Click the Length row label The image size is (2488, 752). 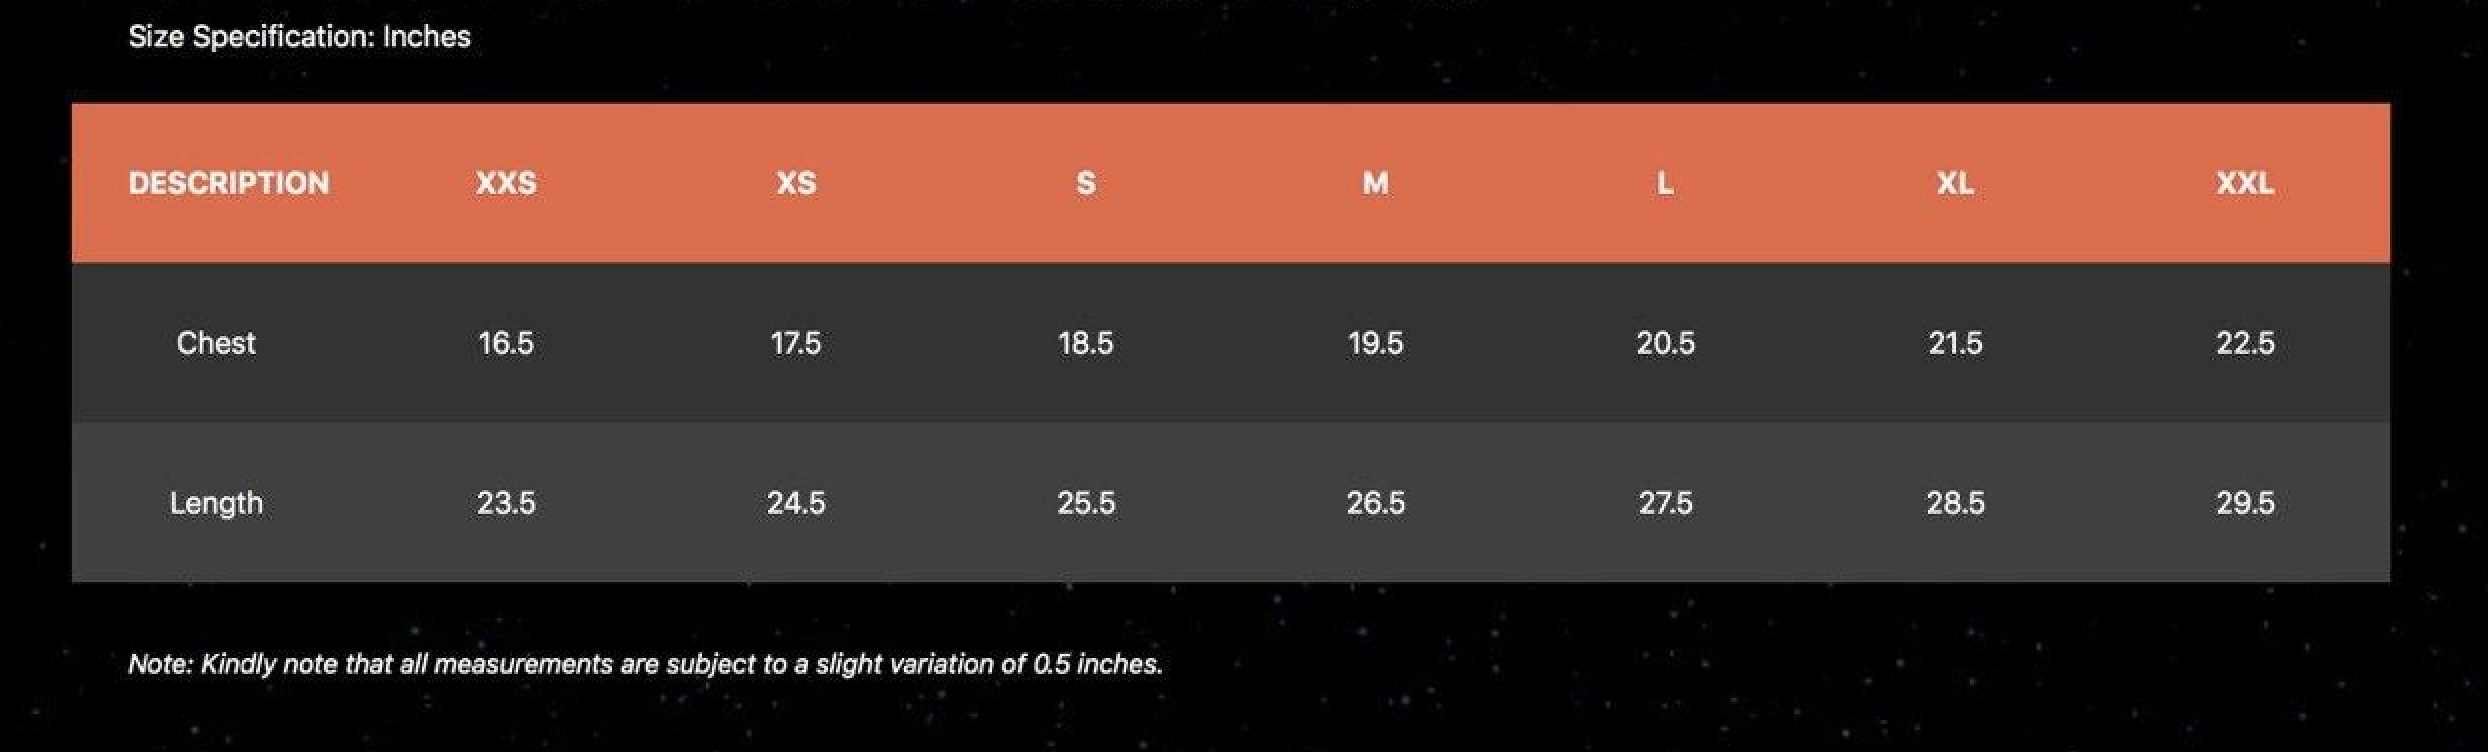[216, 502]
